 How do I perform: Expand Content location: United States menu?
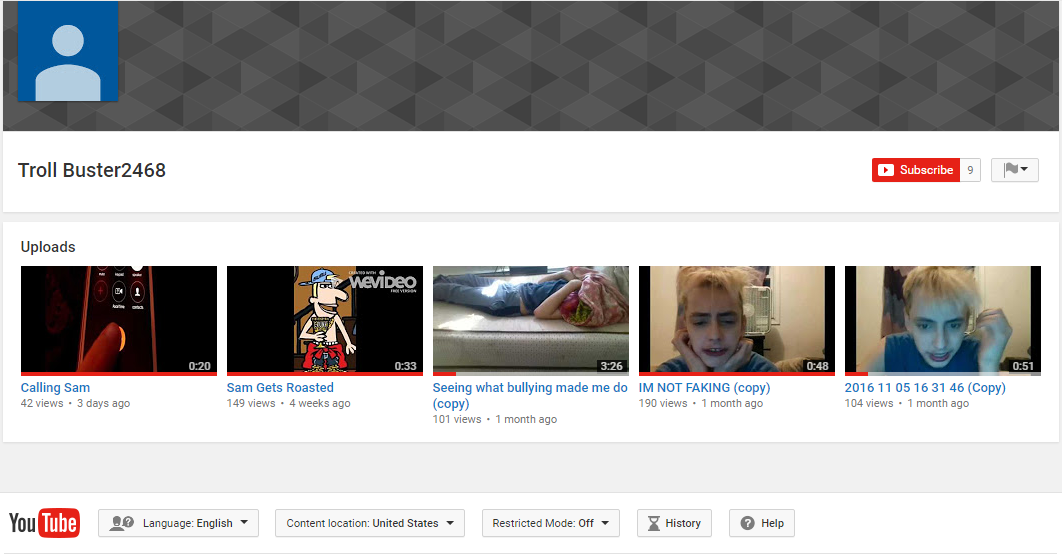(369, 523)
